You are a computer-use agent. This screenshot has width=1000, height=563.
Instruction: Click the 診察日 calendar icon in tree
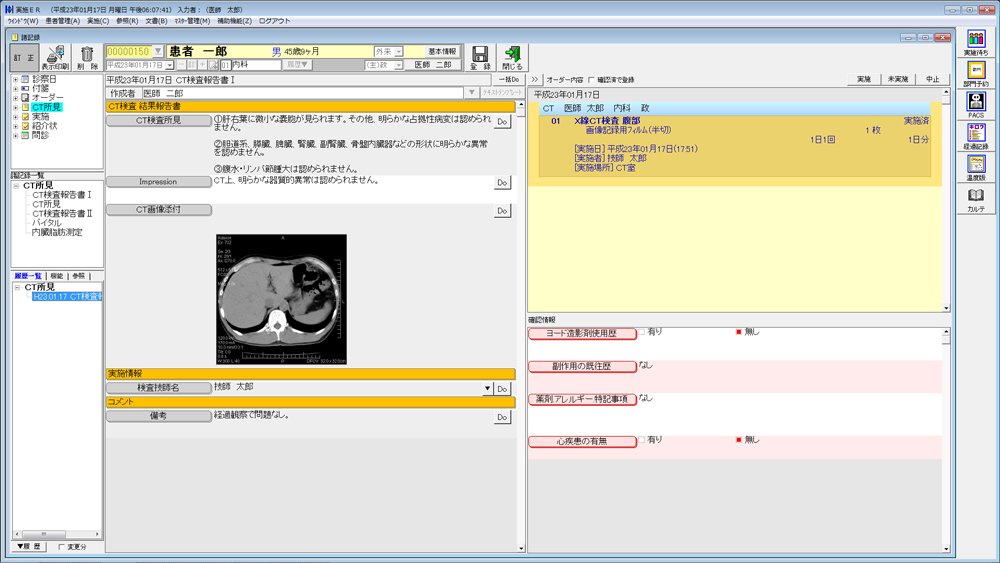tap(25, 79)
